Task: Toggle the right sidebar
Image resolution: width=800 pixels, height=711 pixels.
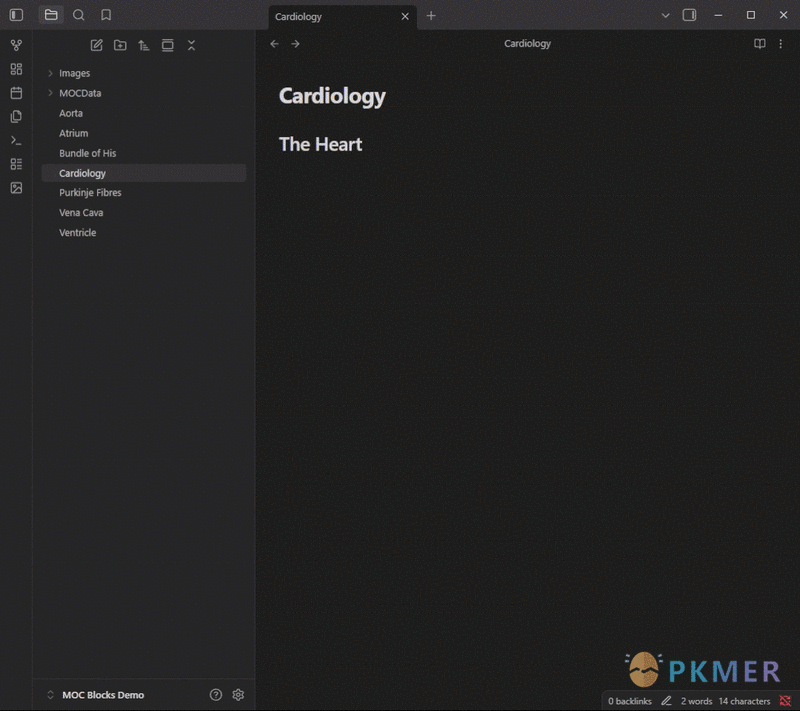Action: pyautogui.click(x=689, y=15)
